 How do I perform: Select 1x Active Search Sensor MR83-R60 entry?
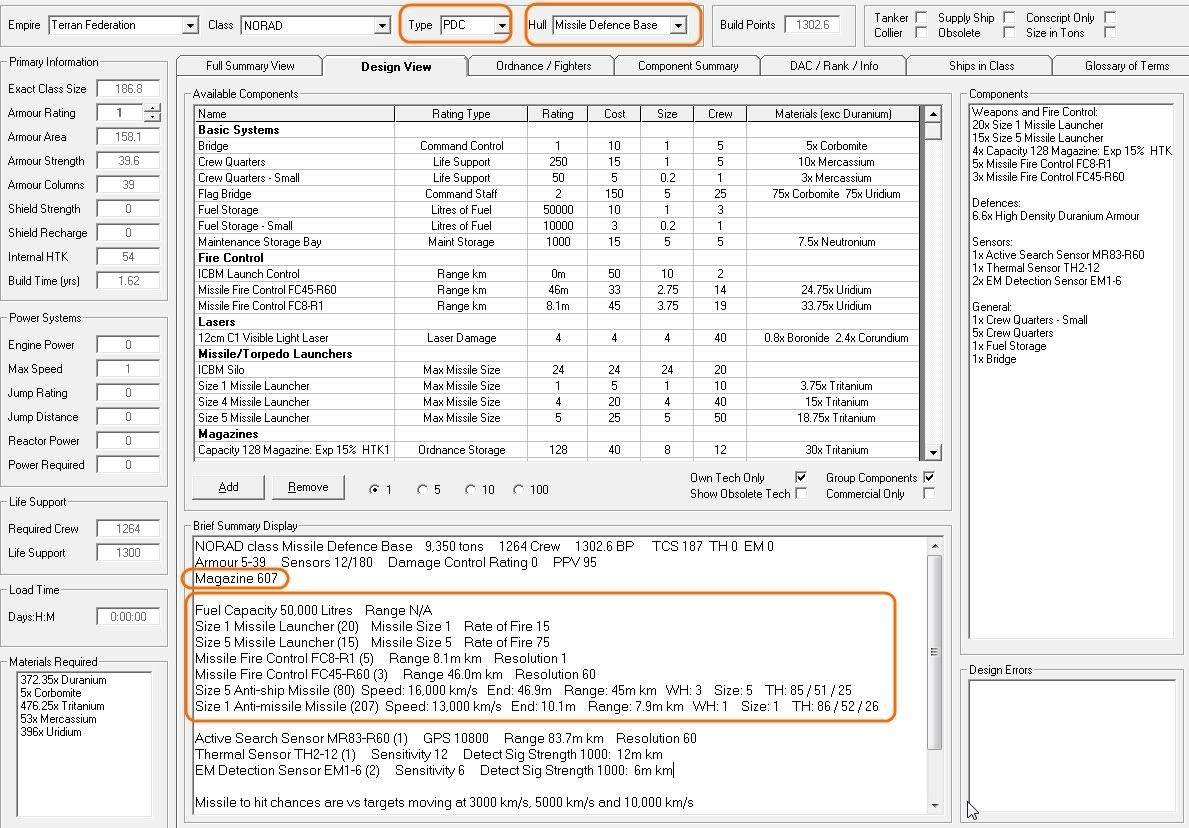pyautogui.click(x=1058, y=255)
